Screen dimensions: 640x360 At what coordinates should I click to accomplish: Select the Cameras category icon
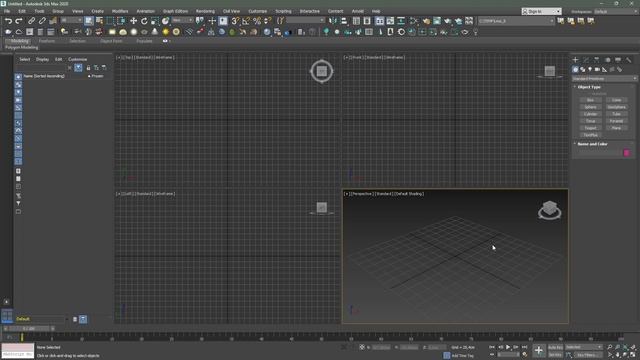(597, 70)
